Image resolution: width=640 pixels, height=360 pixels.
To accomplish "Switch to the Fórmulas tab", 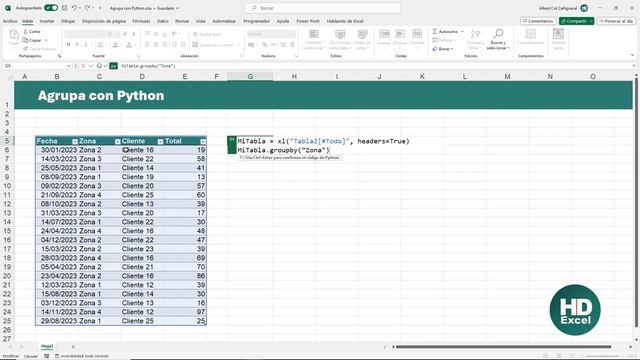I will [141, 21].
